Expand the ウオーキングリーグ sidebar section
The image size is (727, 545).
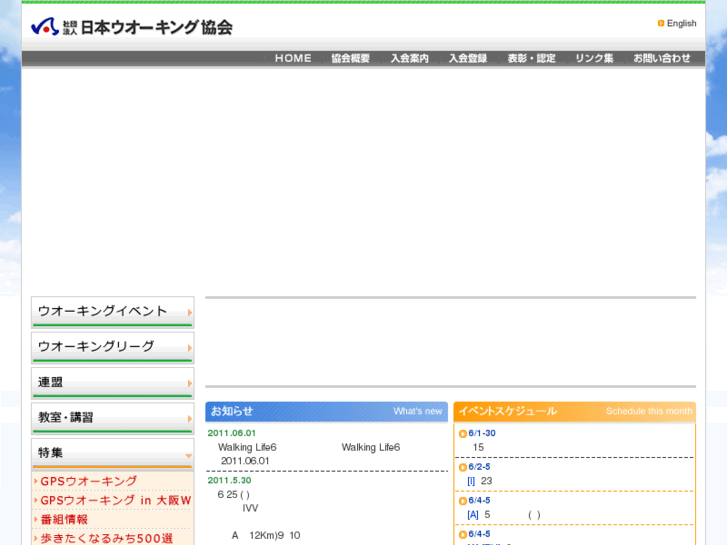[x=113, y=347]
